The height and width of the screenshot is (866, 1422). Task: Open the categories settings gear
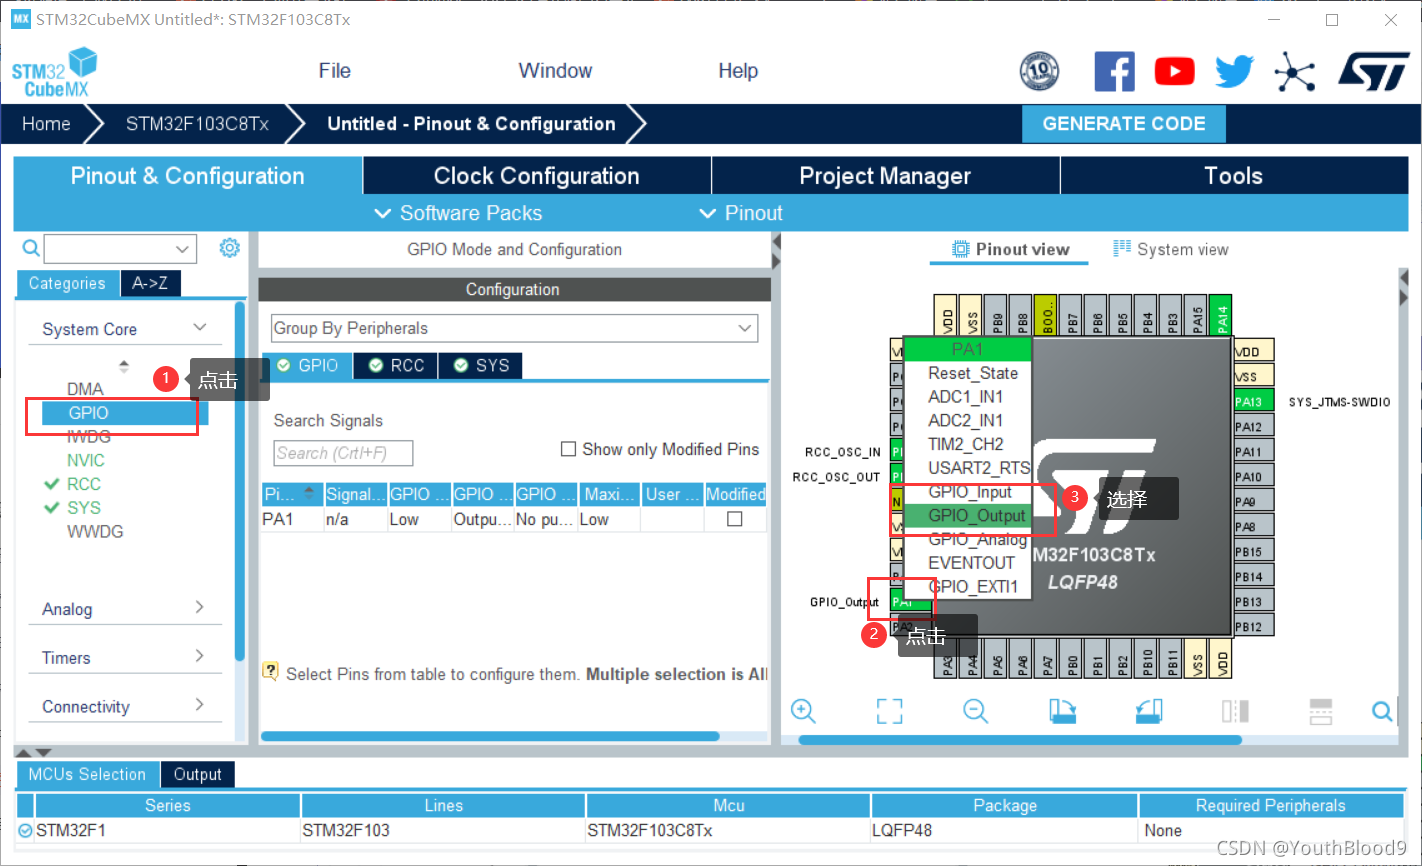click(230, 247)
